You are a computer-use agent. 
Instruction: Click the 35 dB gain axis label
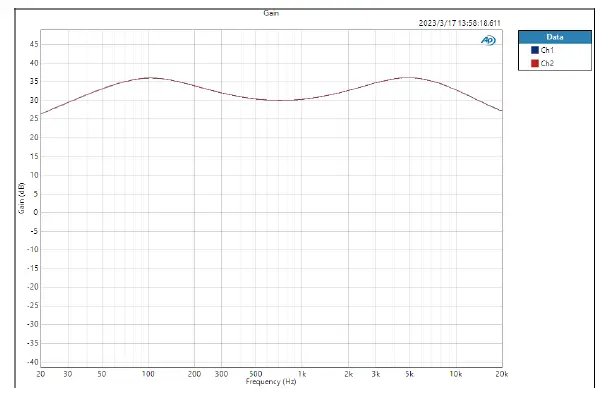coord(34,82)
